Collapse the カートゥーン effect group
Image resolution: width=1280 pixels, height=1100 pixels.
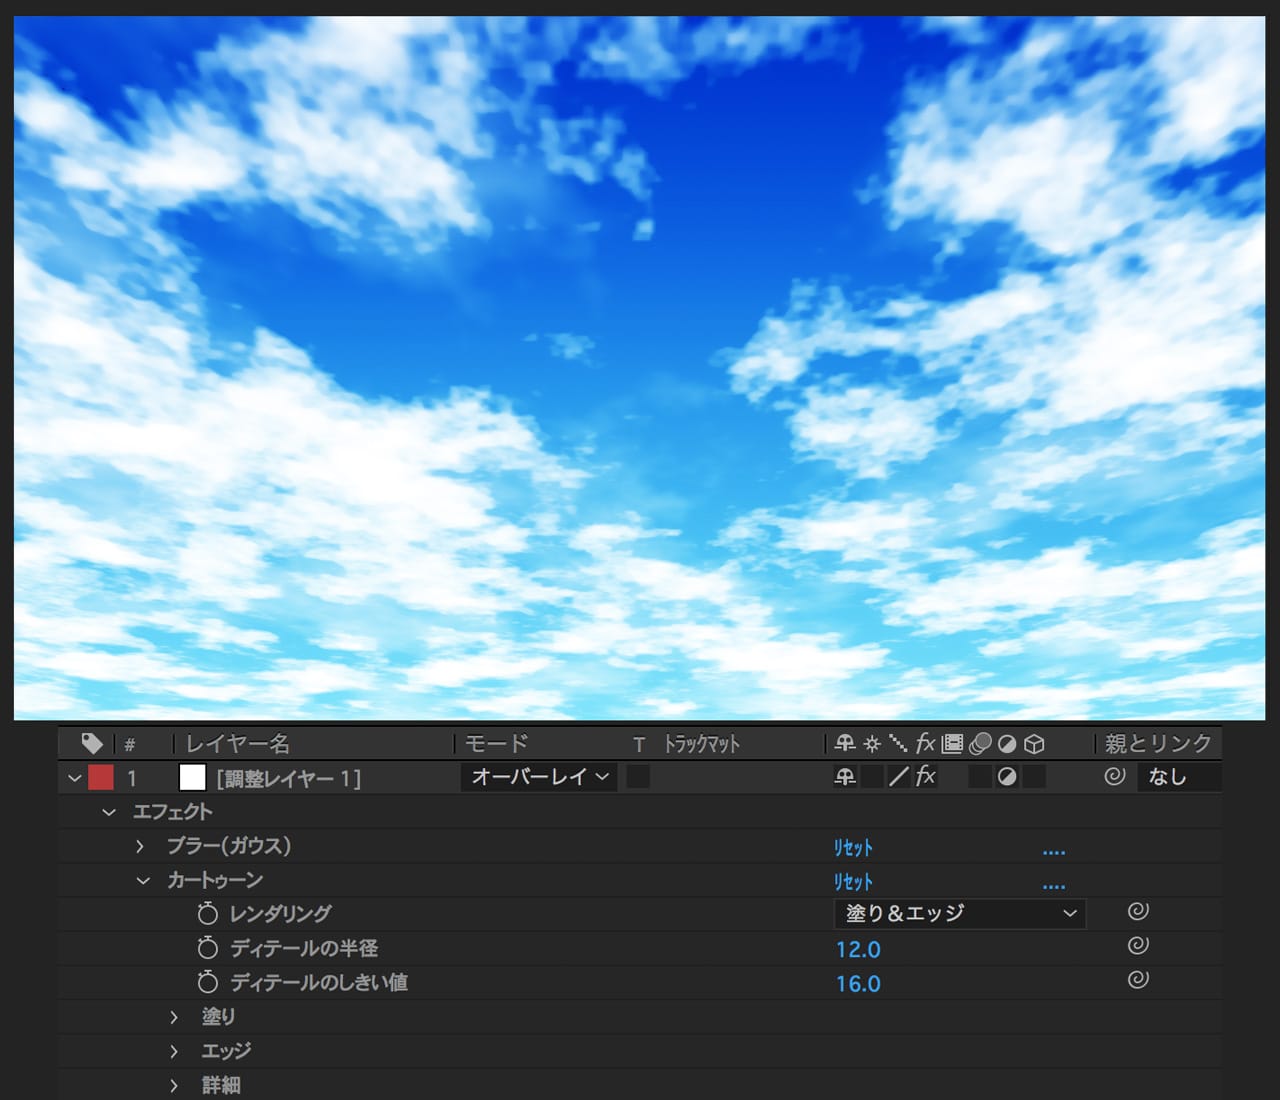(x=143, y=880)
